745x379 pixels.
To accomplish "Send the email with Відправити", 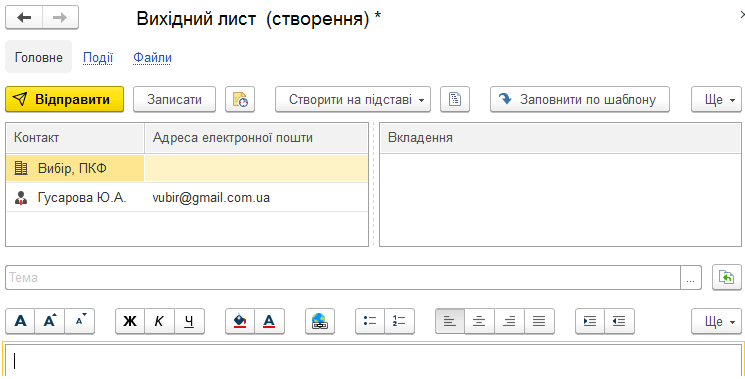I will pyautogui.click(x=65, y=99).
